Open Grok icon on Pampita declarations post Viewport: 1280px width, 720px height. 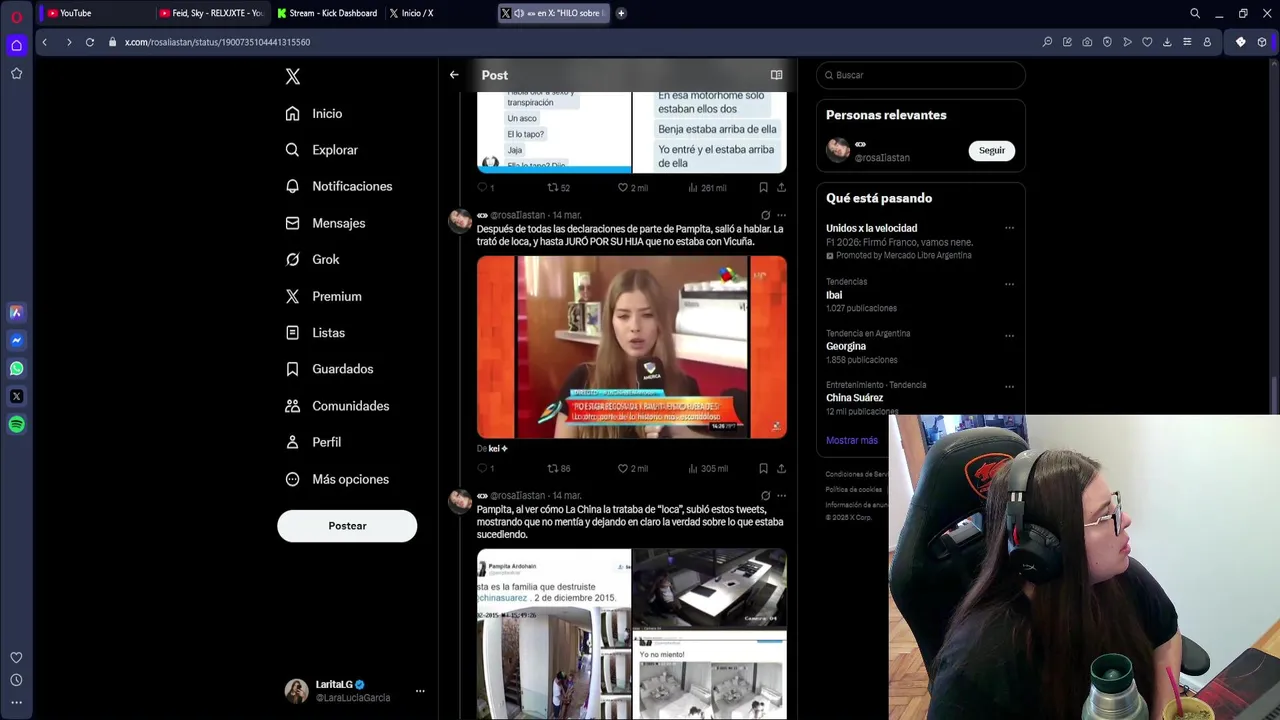765,215
